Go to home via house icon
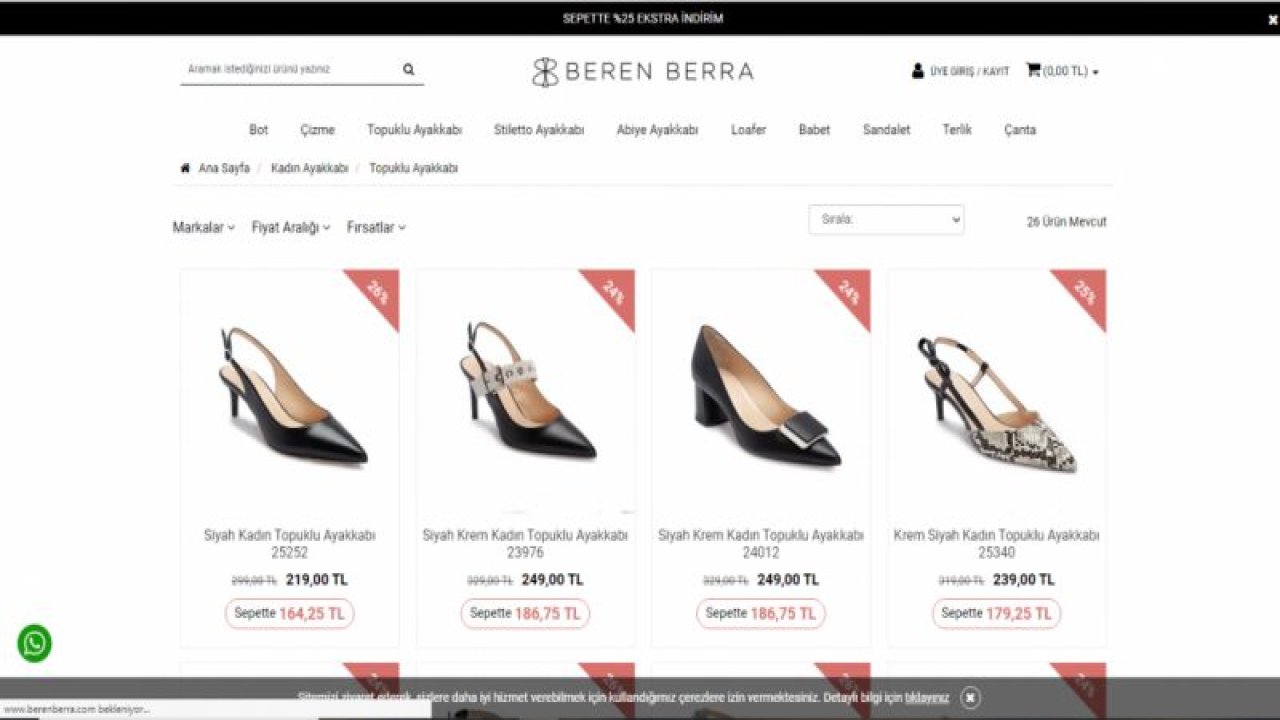 point(185,168)
